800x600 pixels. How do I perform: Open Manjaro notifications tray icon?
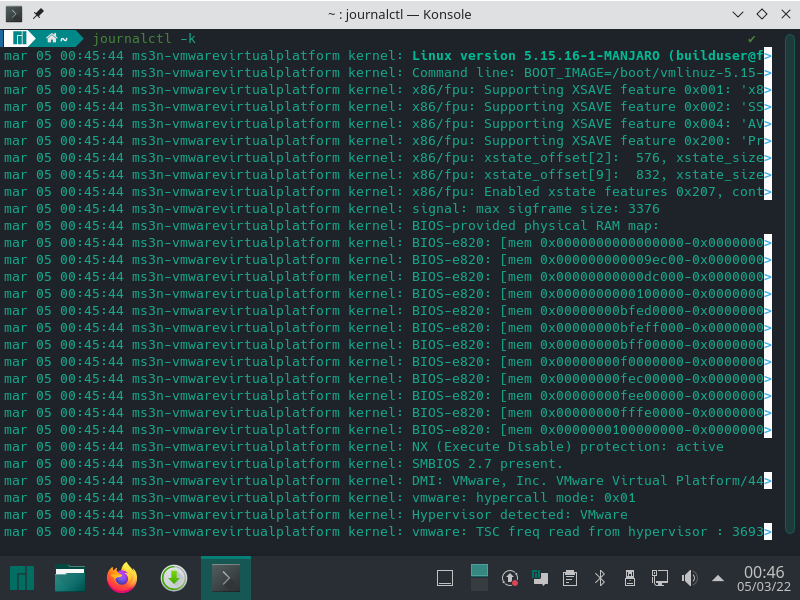pos(540,578)
